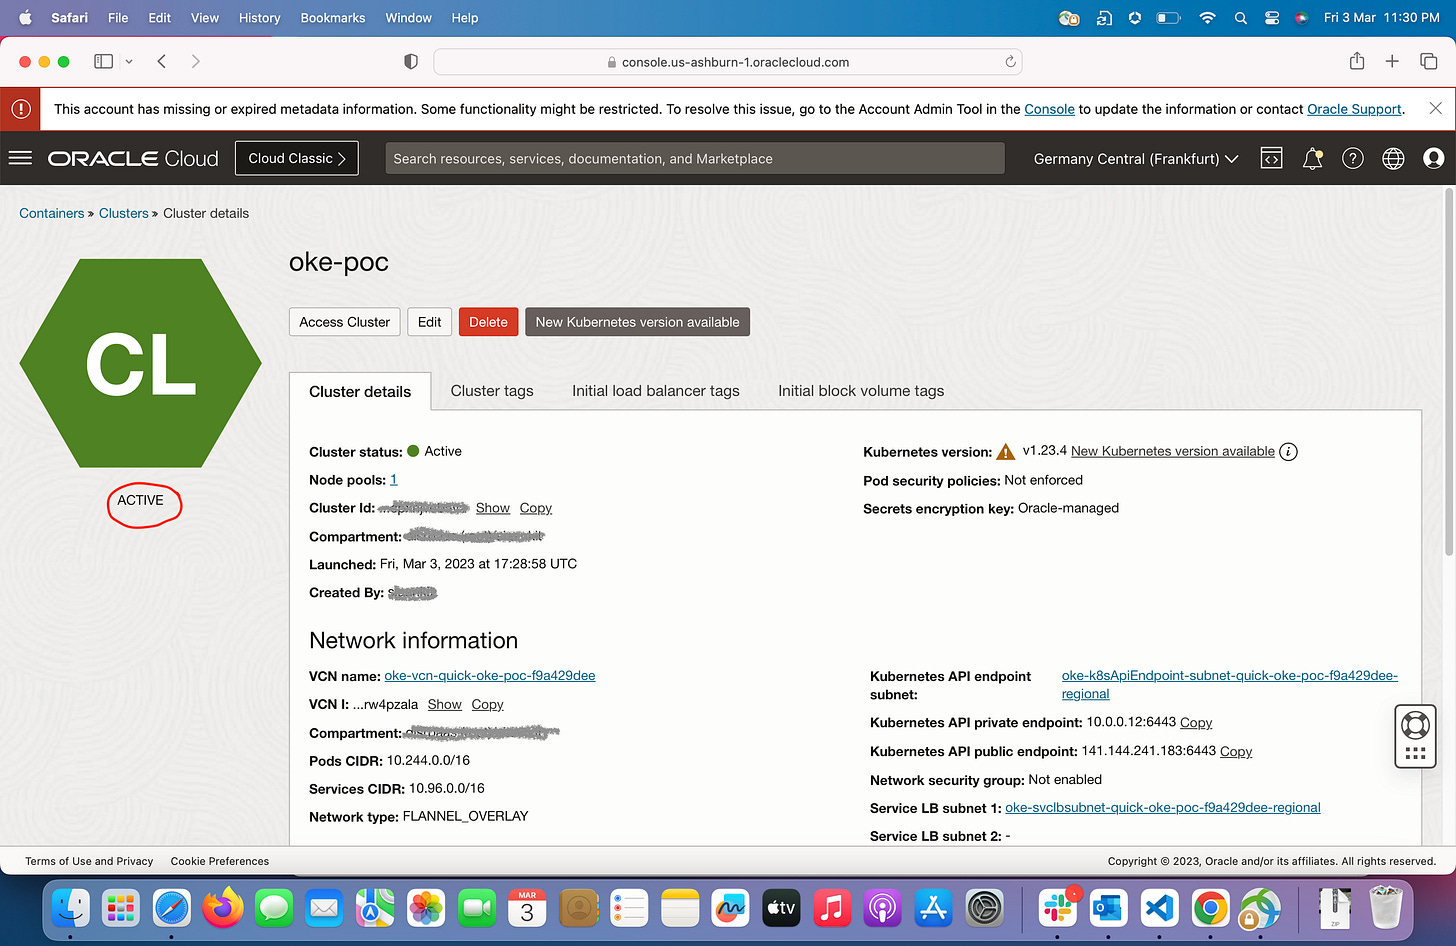
Task: Open the help question mark icon
Action: (1352, 158)
